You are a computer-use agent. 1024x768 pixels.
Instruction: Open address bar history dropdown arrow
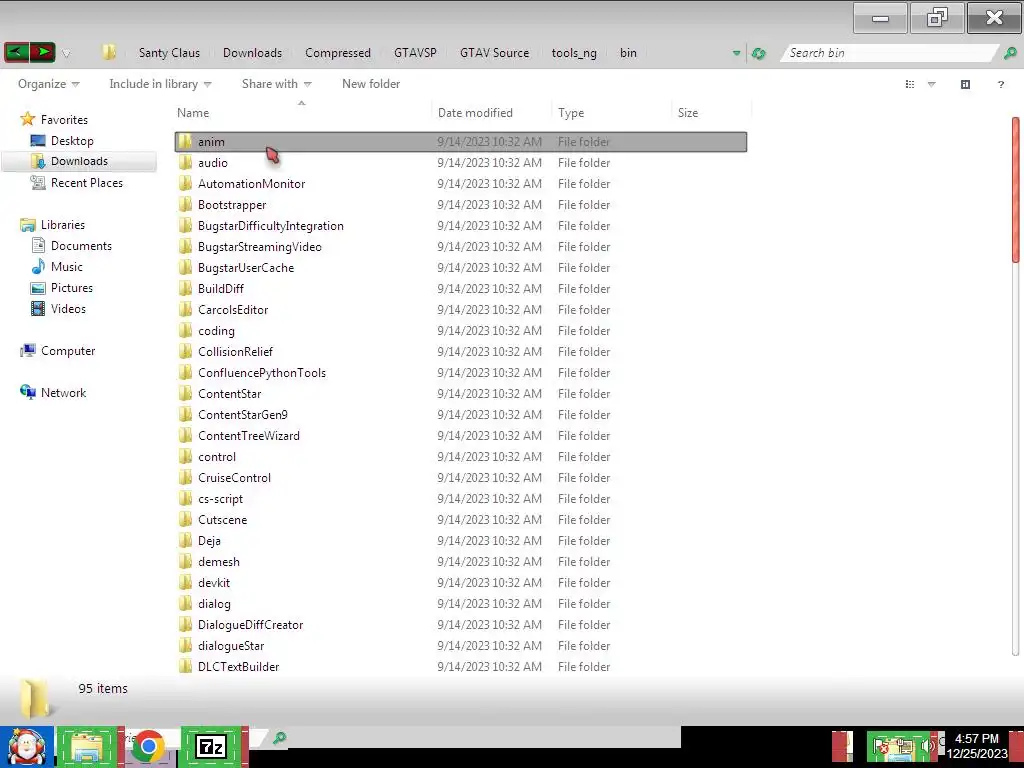click(x=736, y=54)
